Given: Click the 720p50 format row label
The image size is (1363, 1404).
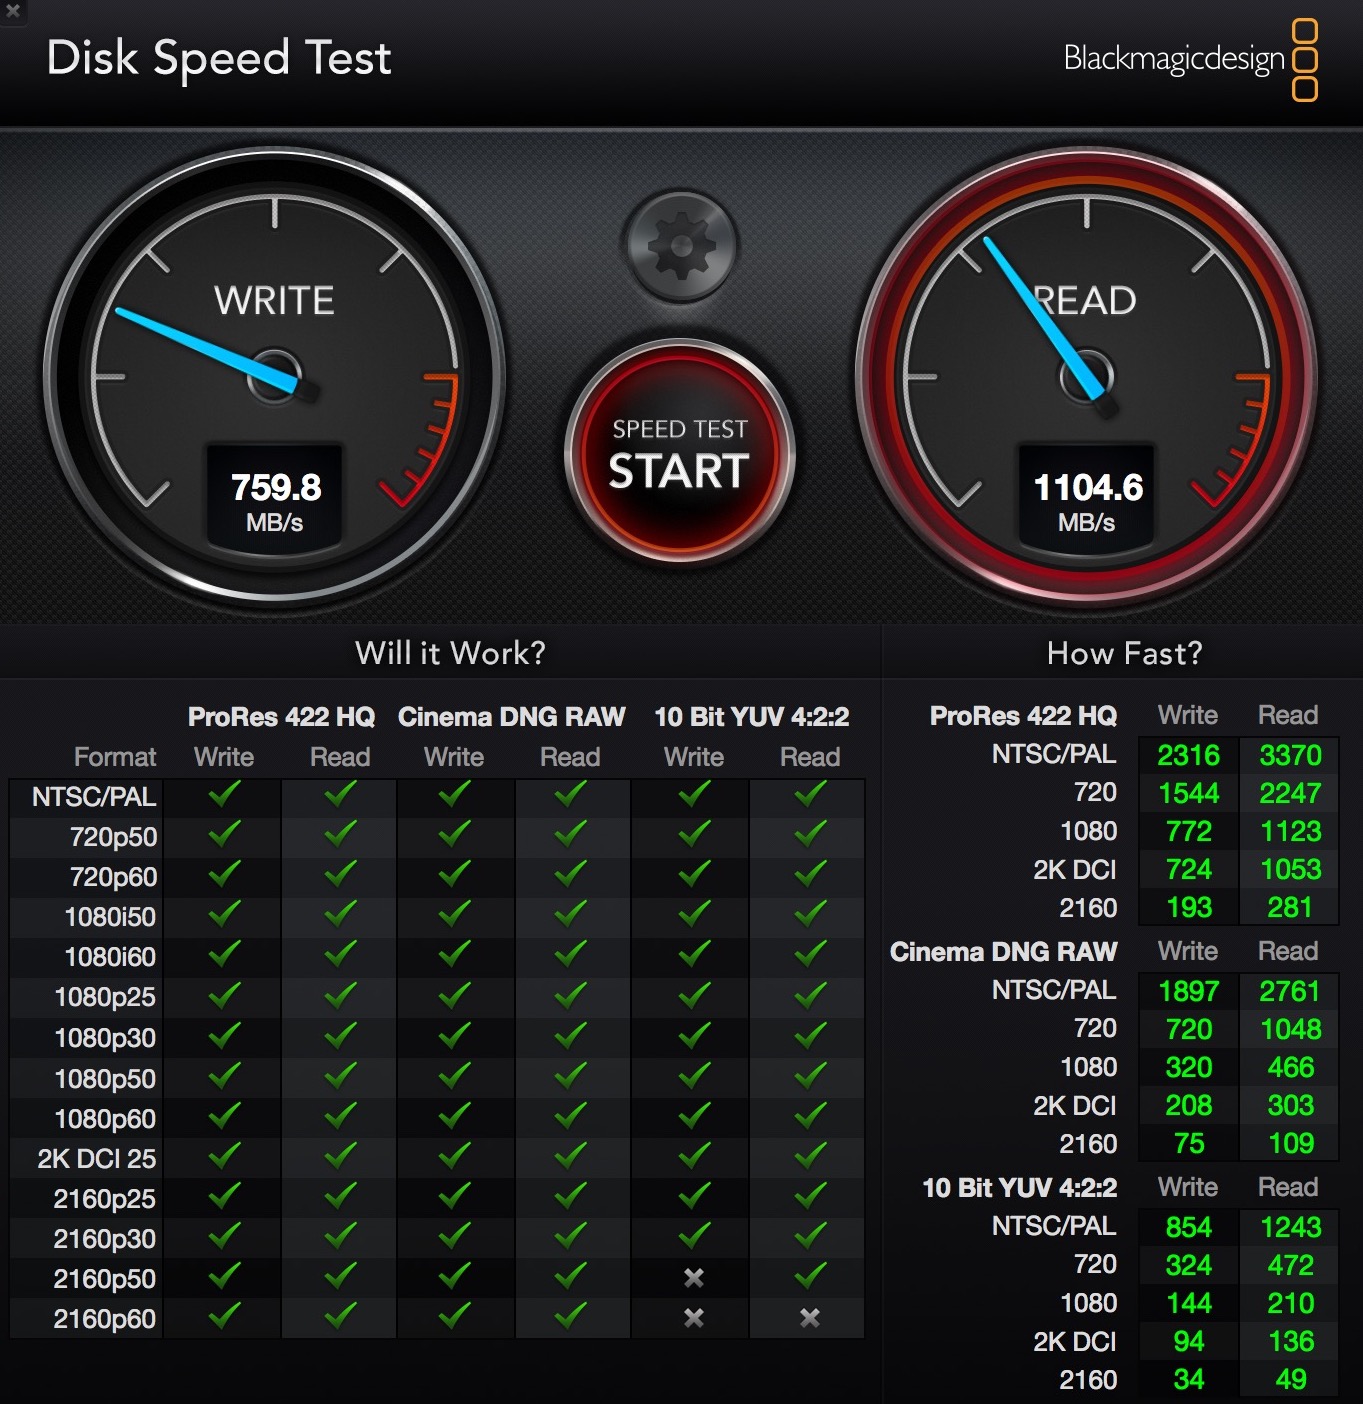Looking at the screenshot, I should pos(113,837).
